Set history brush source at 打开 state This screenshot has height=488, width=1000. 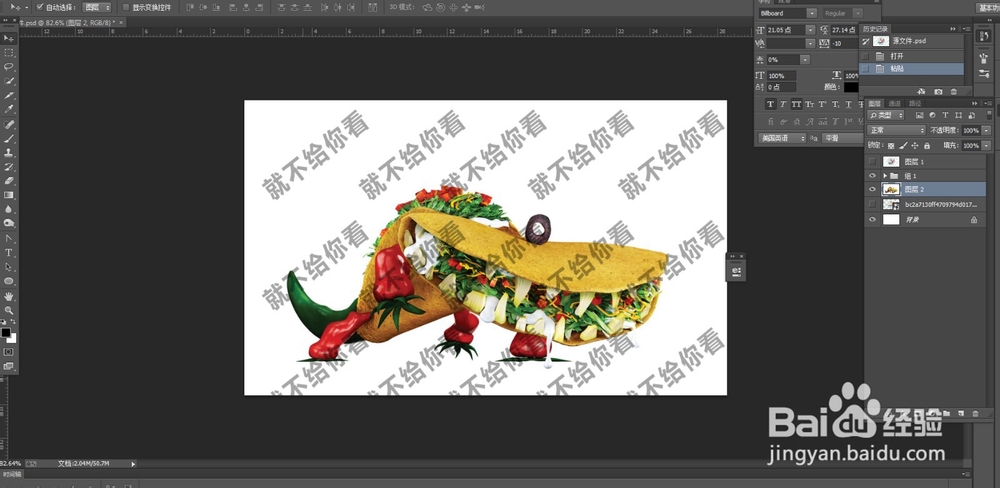click(x=865, y=56)
